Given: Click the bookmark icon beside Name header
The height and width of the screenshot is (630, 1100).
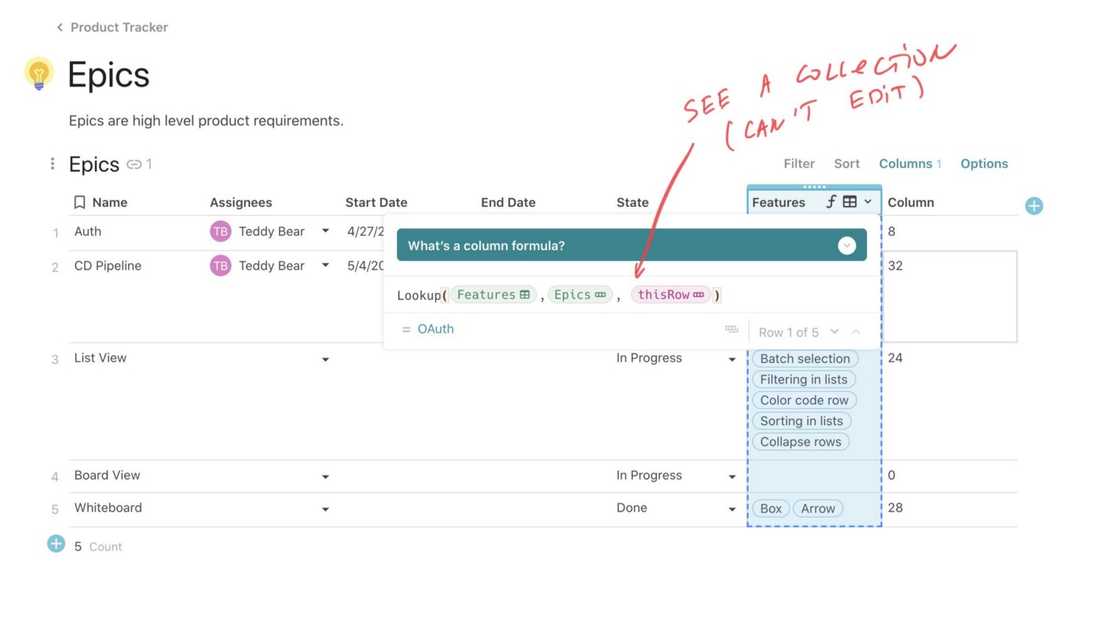Looking at the screenshot, I should [x=80, y=202].
